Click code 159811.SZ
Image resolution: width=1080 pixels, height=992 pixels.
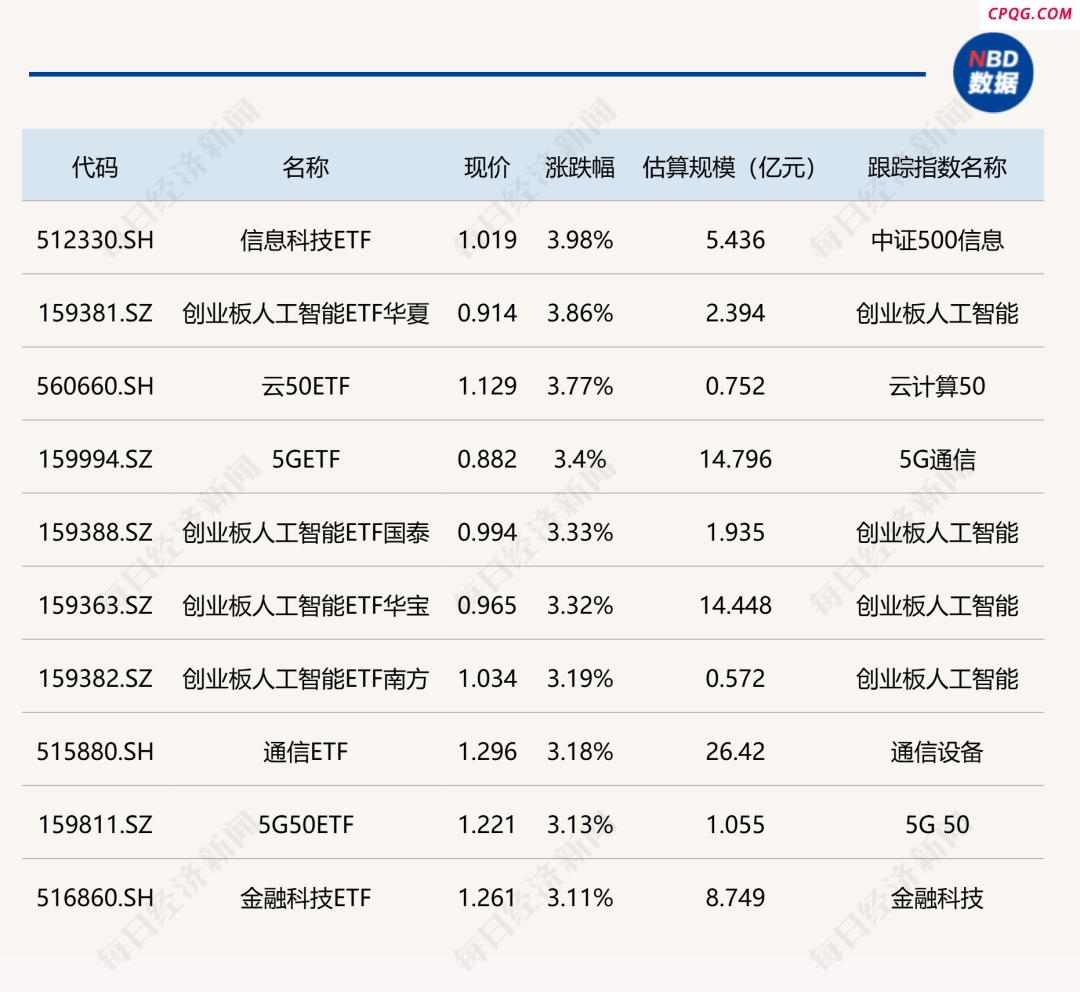coord(95,825)
